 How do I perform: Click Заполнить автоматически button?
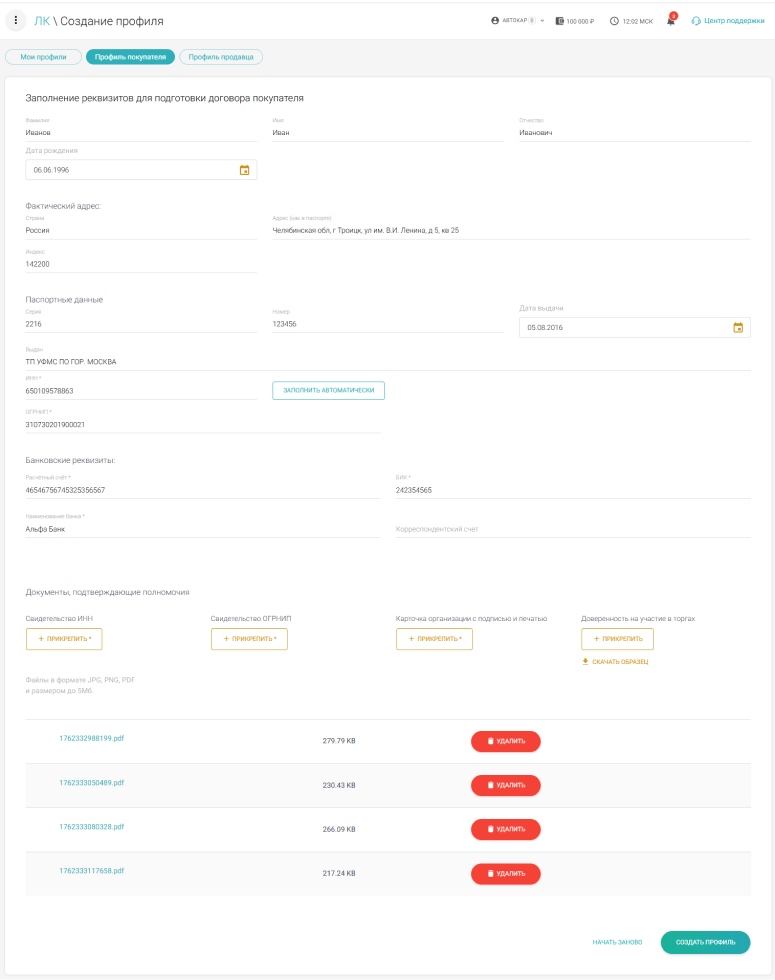coord(328,390)
